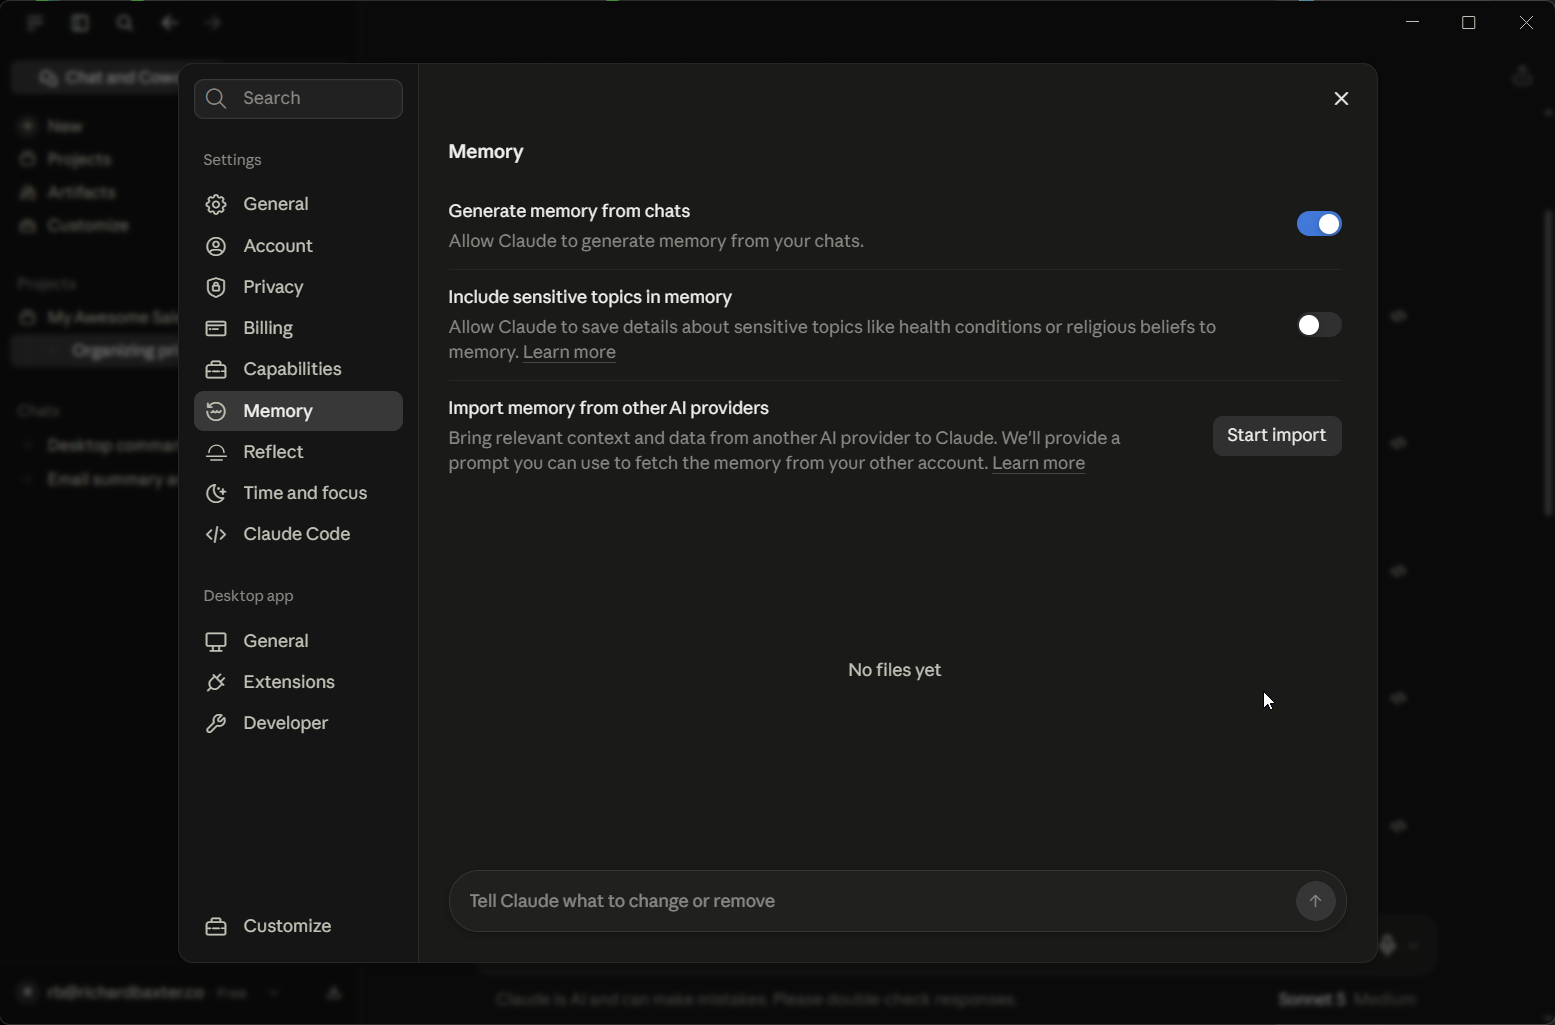This screenshot has width=1555, height=1025.
Task: Click the Capabilities toolbox icon
Action: pyautogui.click(x=216, y=369)
